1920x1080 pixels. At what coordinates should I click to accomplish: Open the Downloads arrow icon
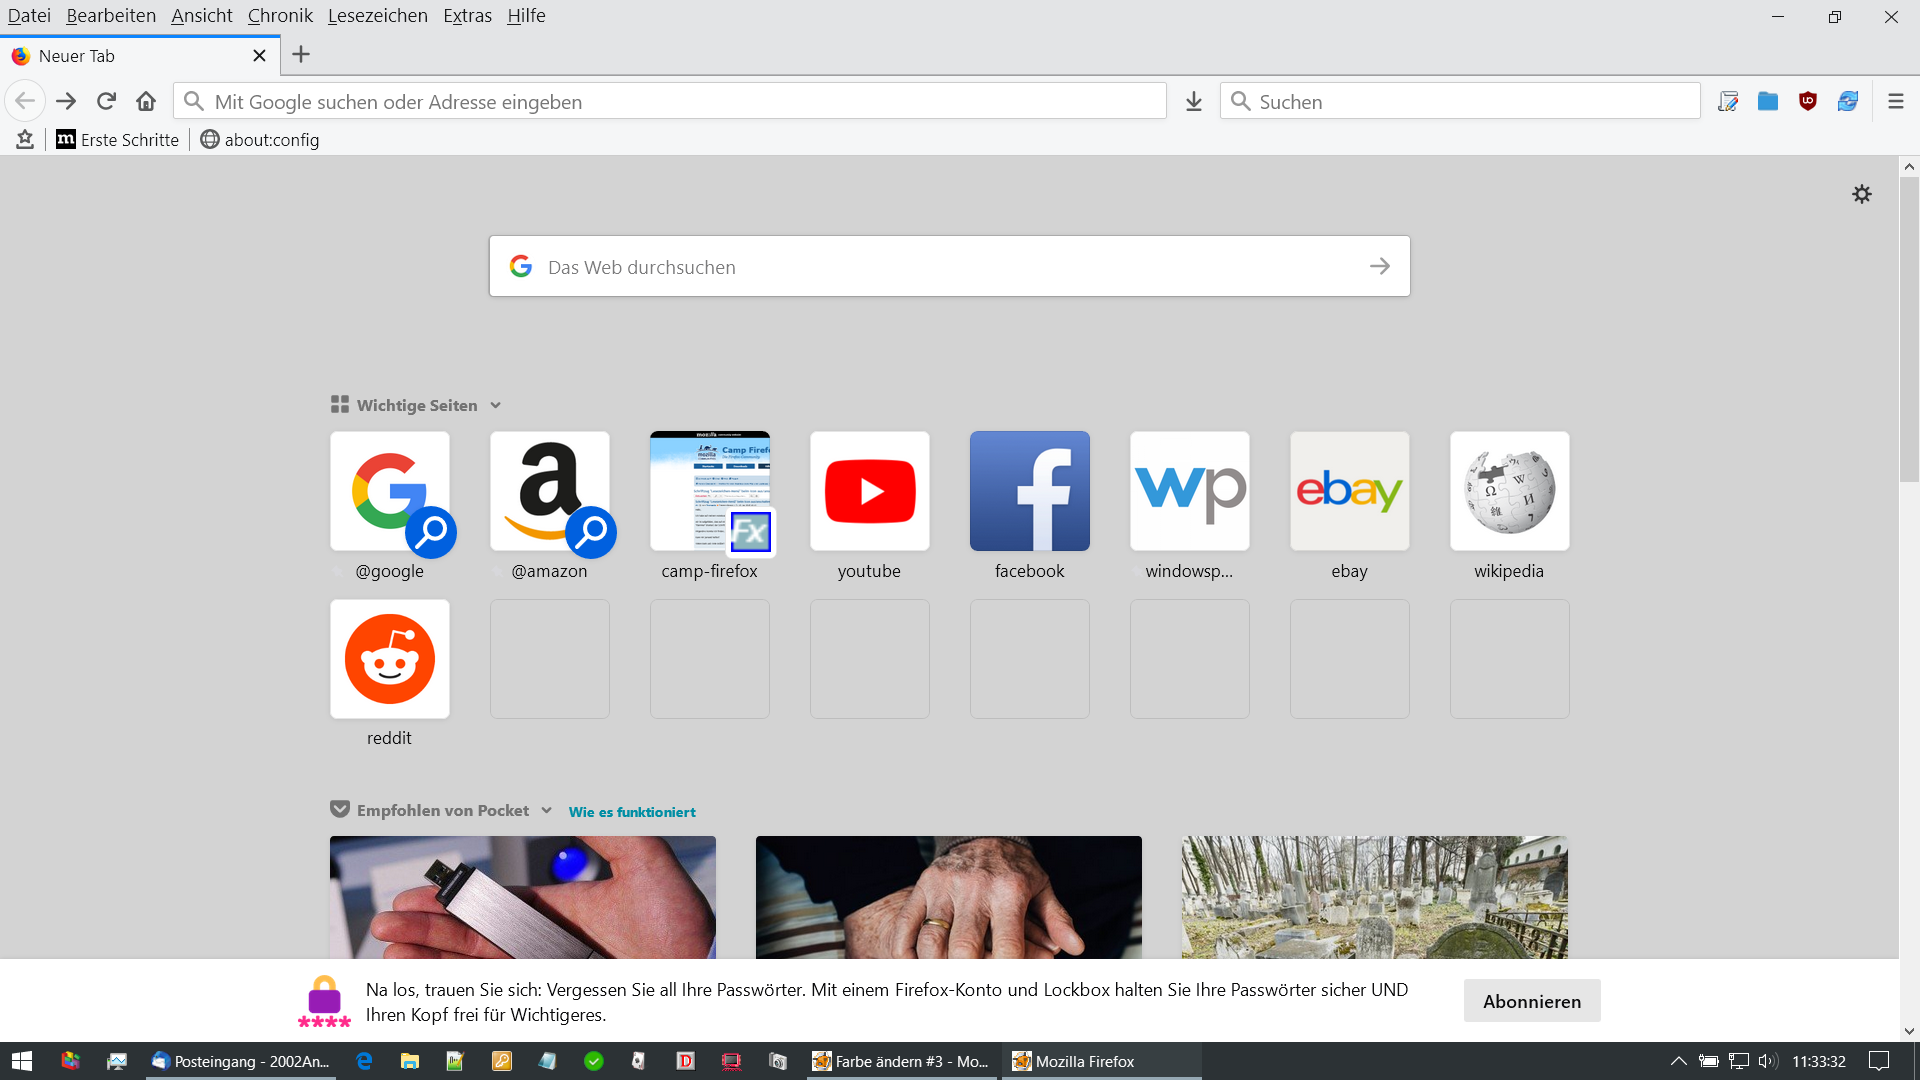1193,101
